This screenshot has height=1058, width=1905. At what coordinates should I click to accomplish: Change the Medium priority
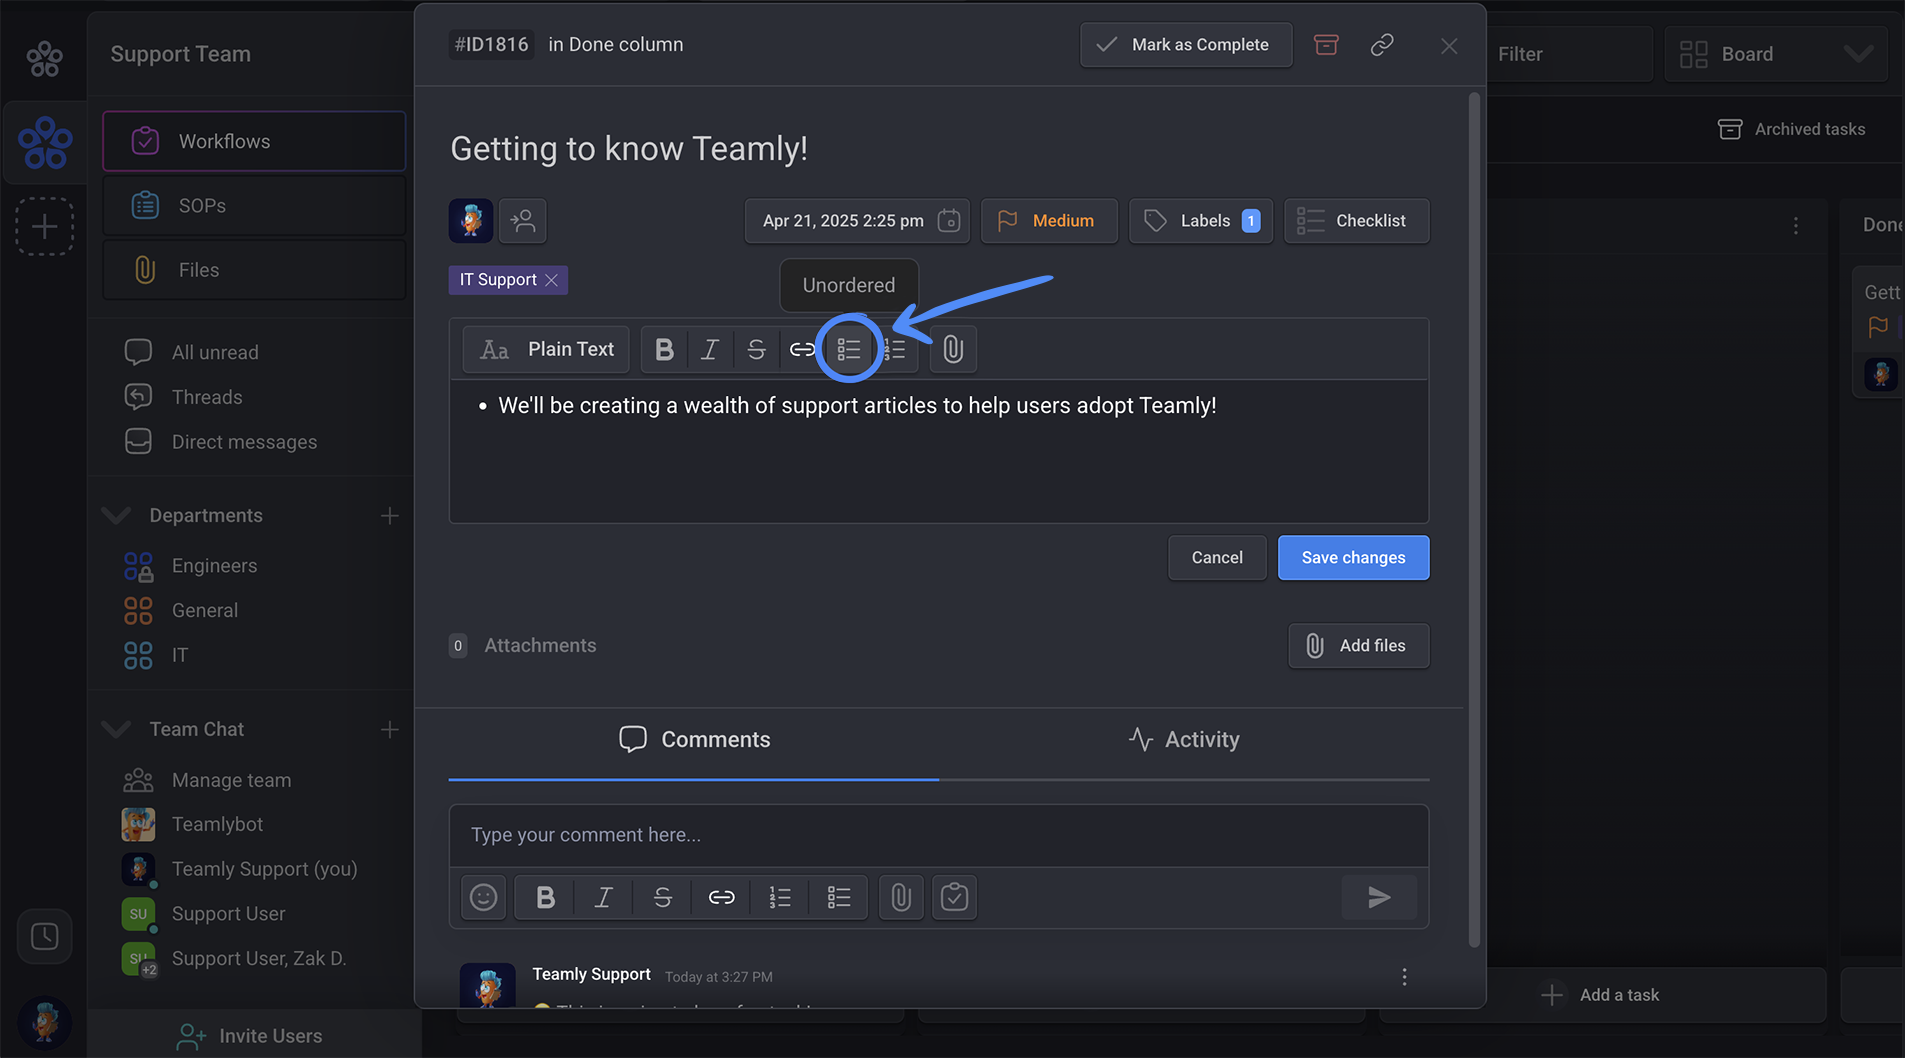click(x=1049, y=220)
